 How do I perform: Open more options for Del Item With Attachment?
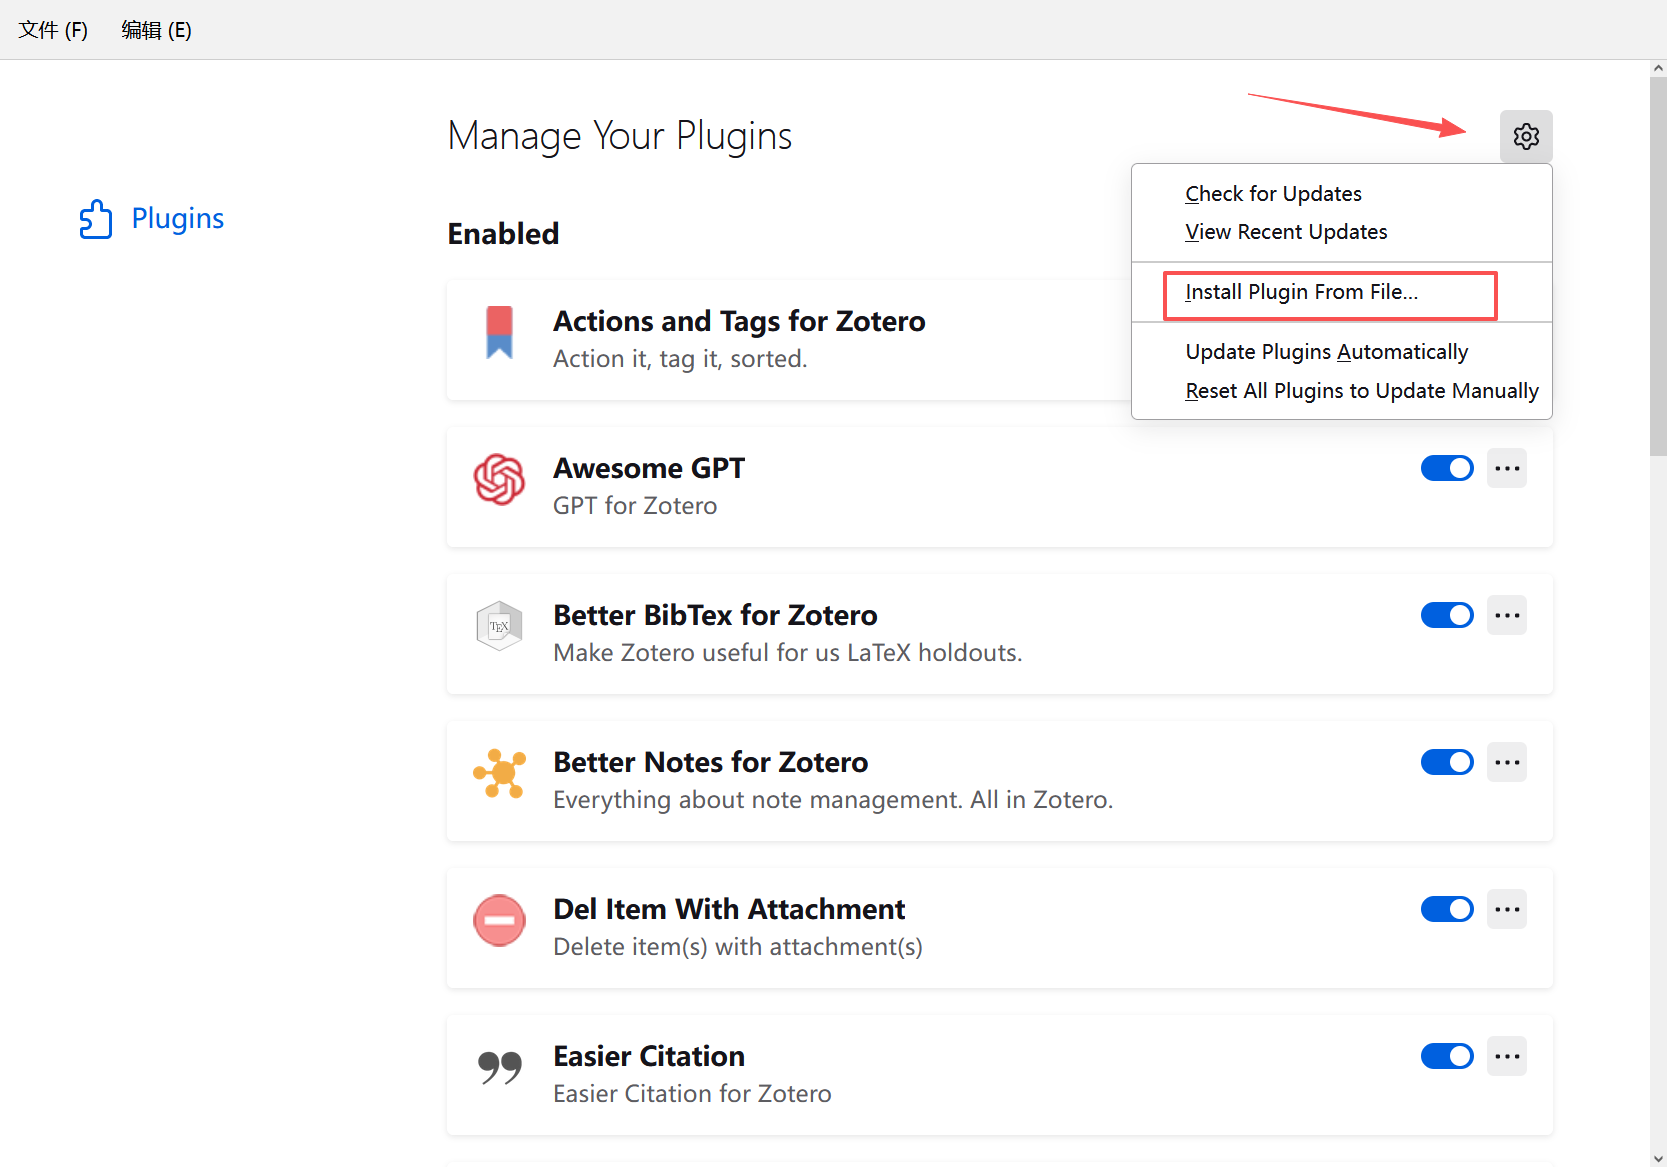[x=1506, y=909]
